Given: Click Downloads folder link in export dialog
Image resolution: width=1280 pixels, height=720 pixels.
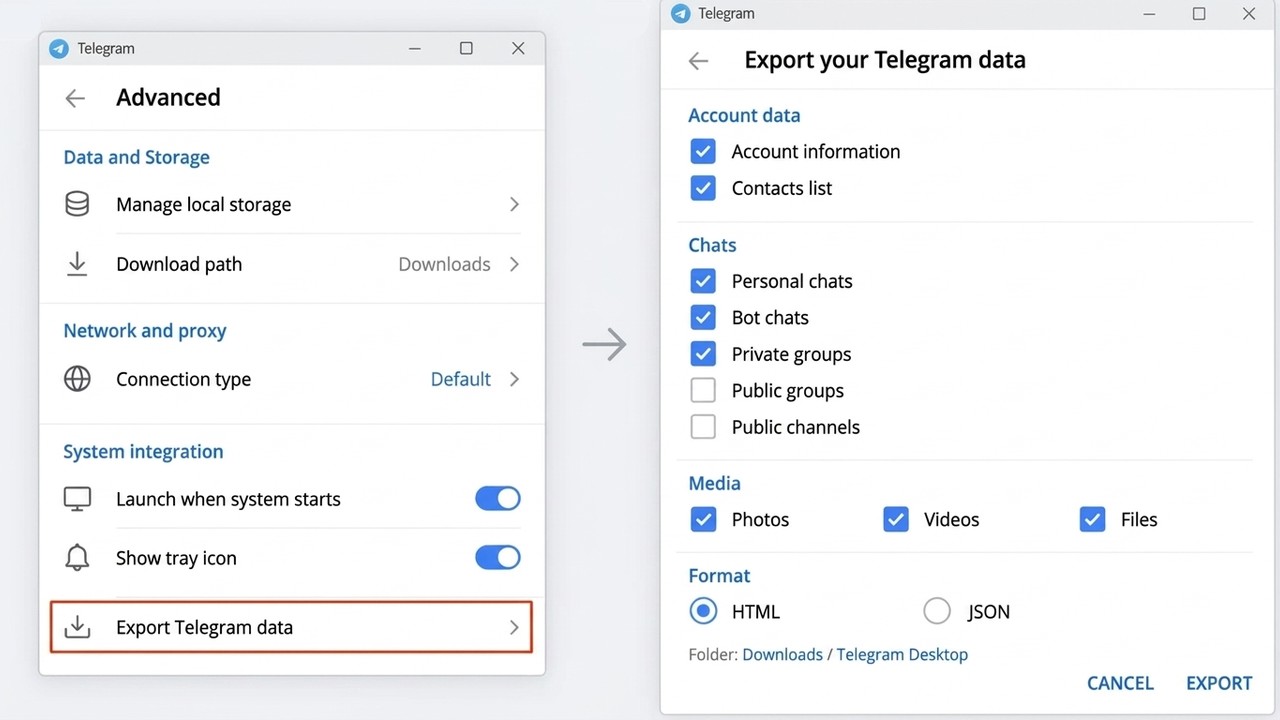Looking at the screenshot, I should [x=782, y=655].
